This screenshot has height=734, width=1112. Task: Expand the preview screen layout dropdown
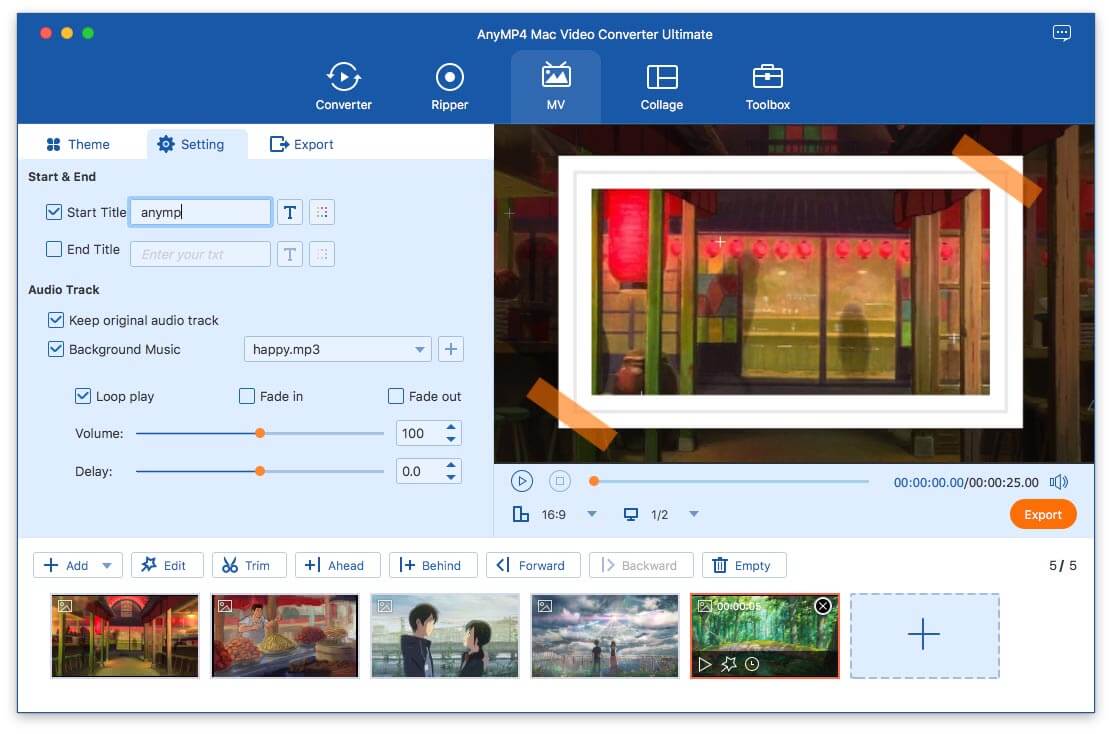click(693, 514)
